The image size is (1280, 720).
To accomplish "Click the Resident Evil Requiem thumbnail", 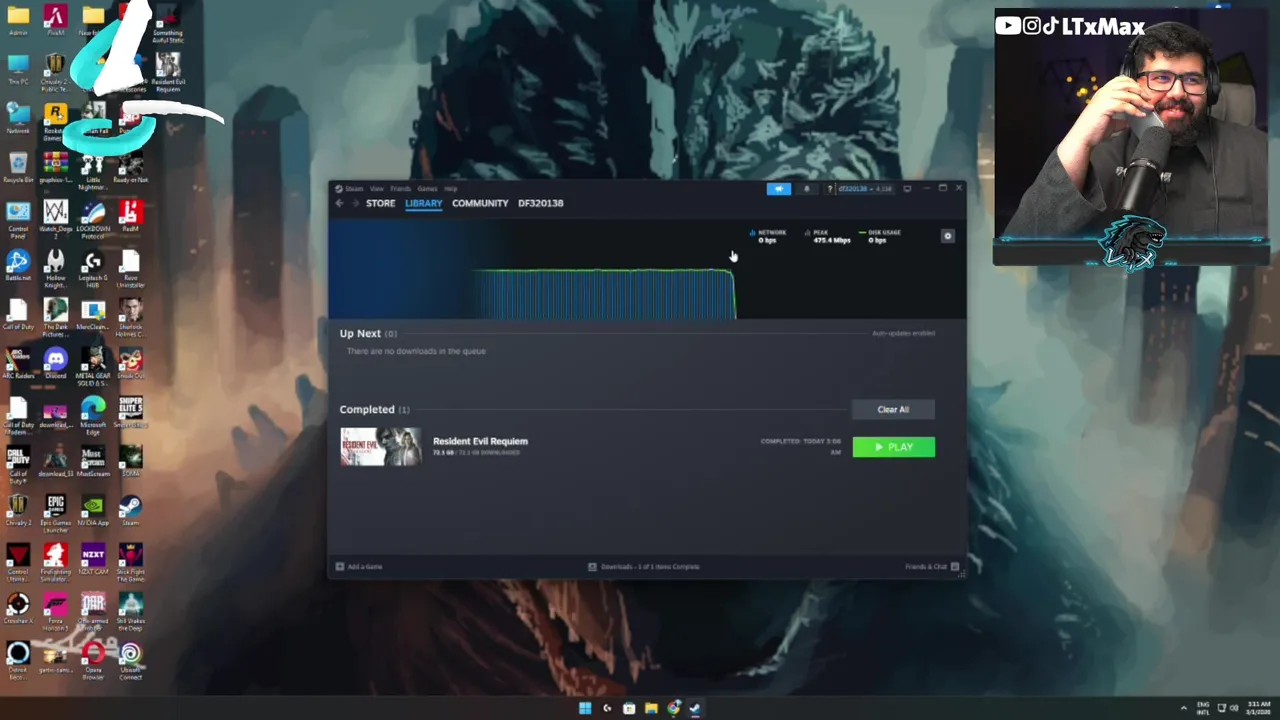I will 380,447.
